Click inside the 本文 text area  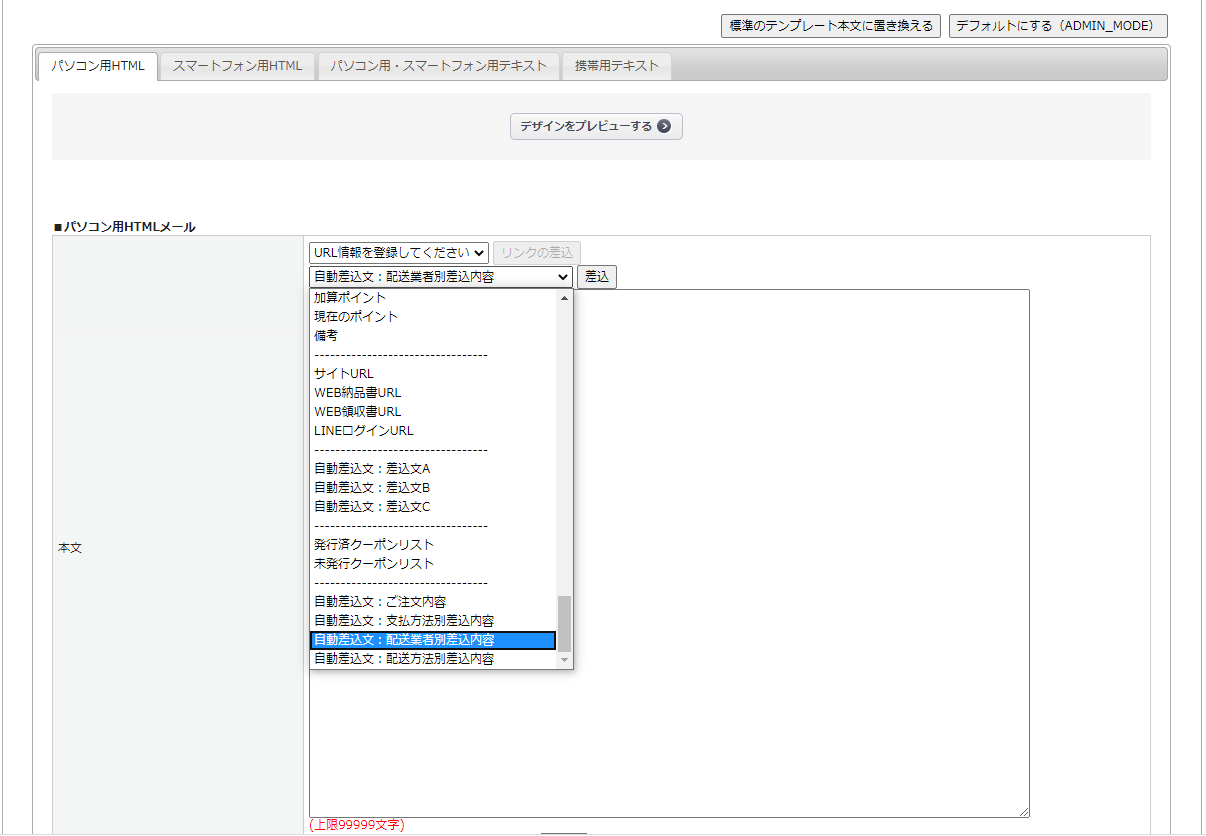[x=800, y=550]
